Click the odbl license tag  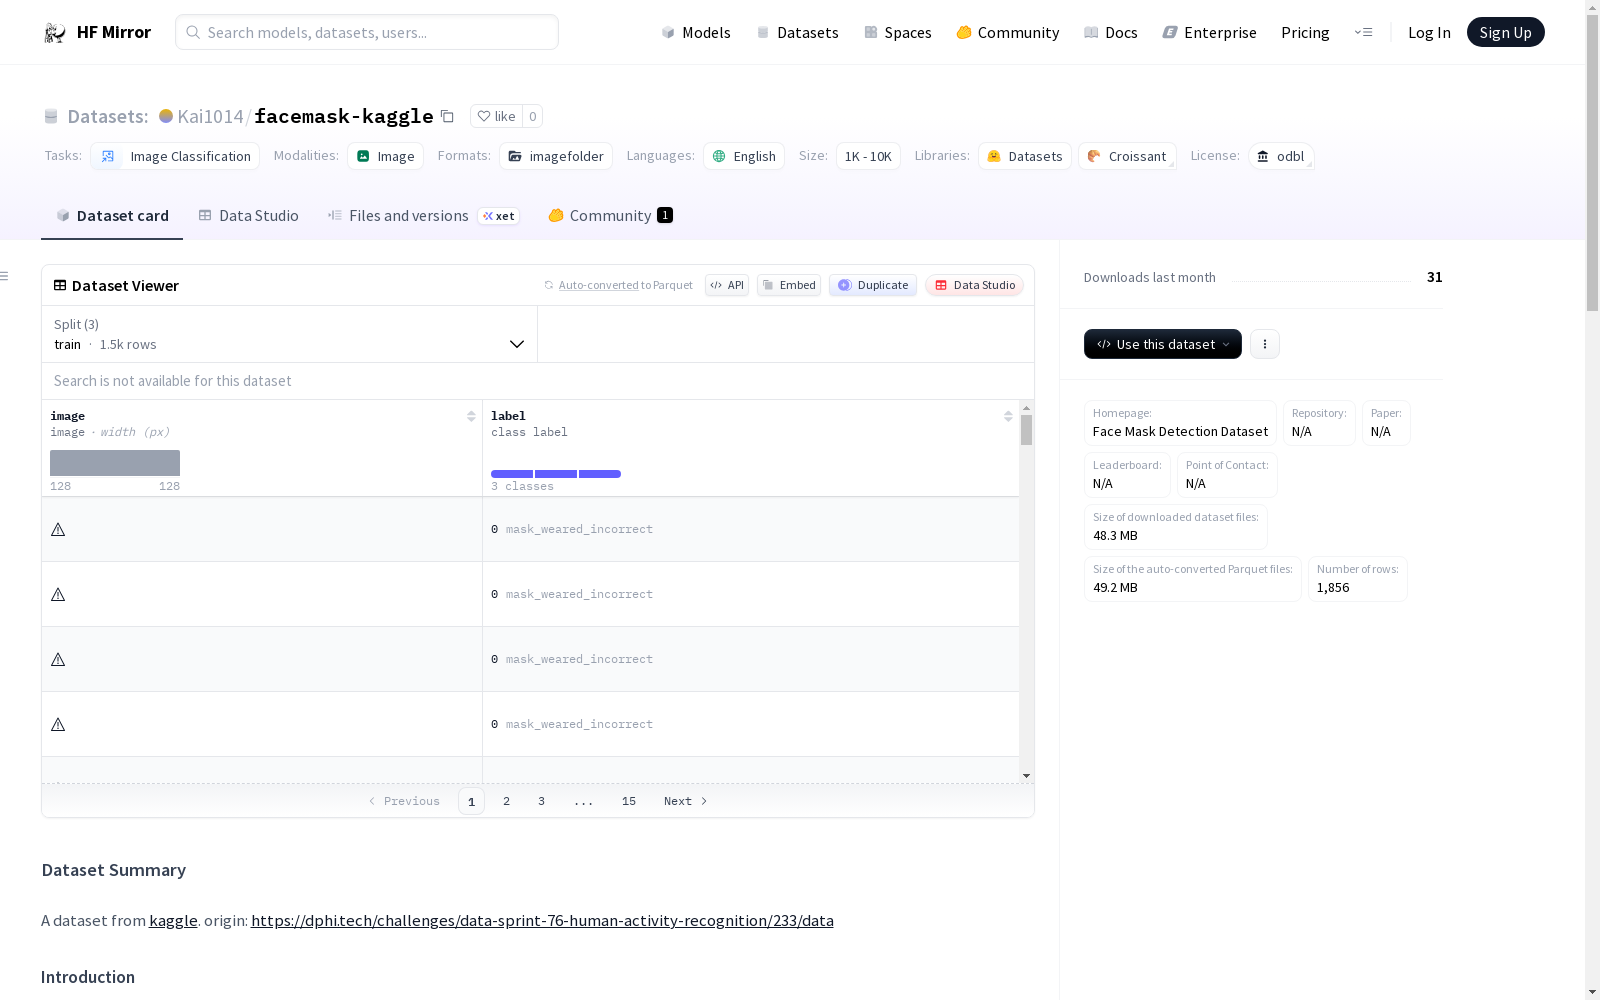pos(1281,156)
